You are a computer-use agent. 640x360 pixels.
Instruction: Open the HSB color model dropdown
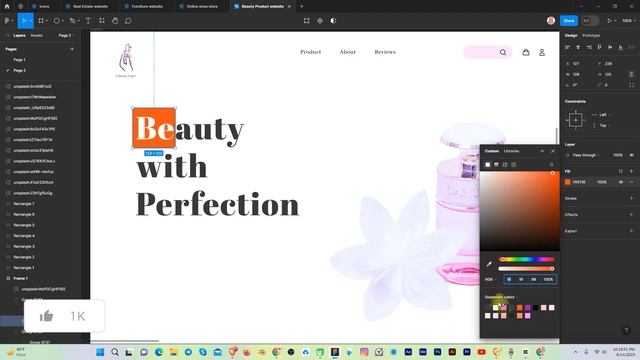pyautogui.click(x=490, y=280)
